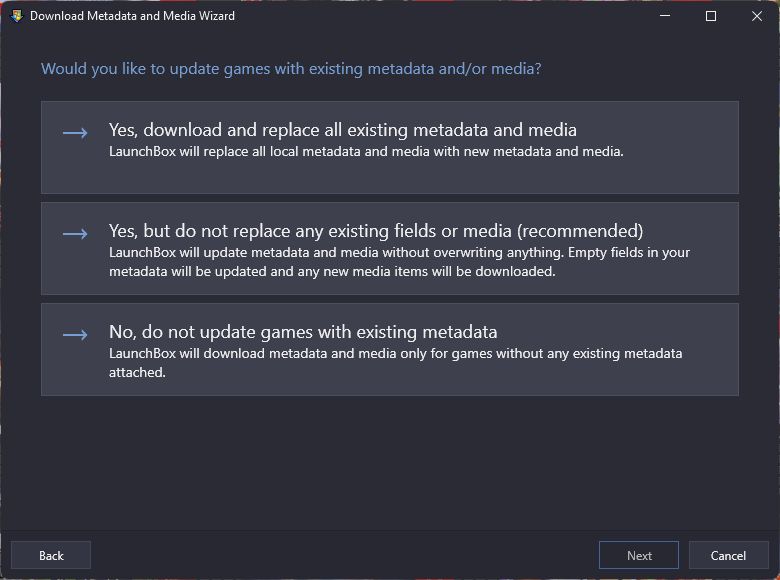Maximize the wizard window
This screenshot has width=780, height=580.
pyautogui.click(x=711, y=16)
